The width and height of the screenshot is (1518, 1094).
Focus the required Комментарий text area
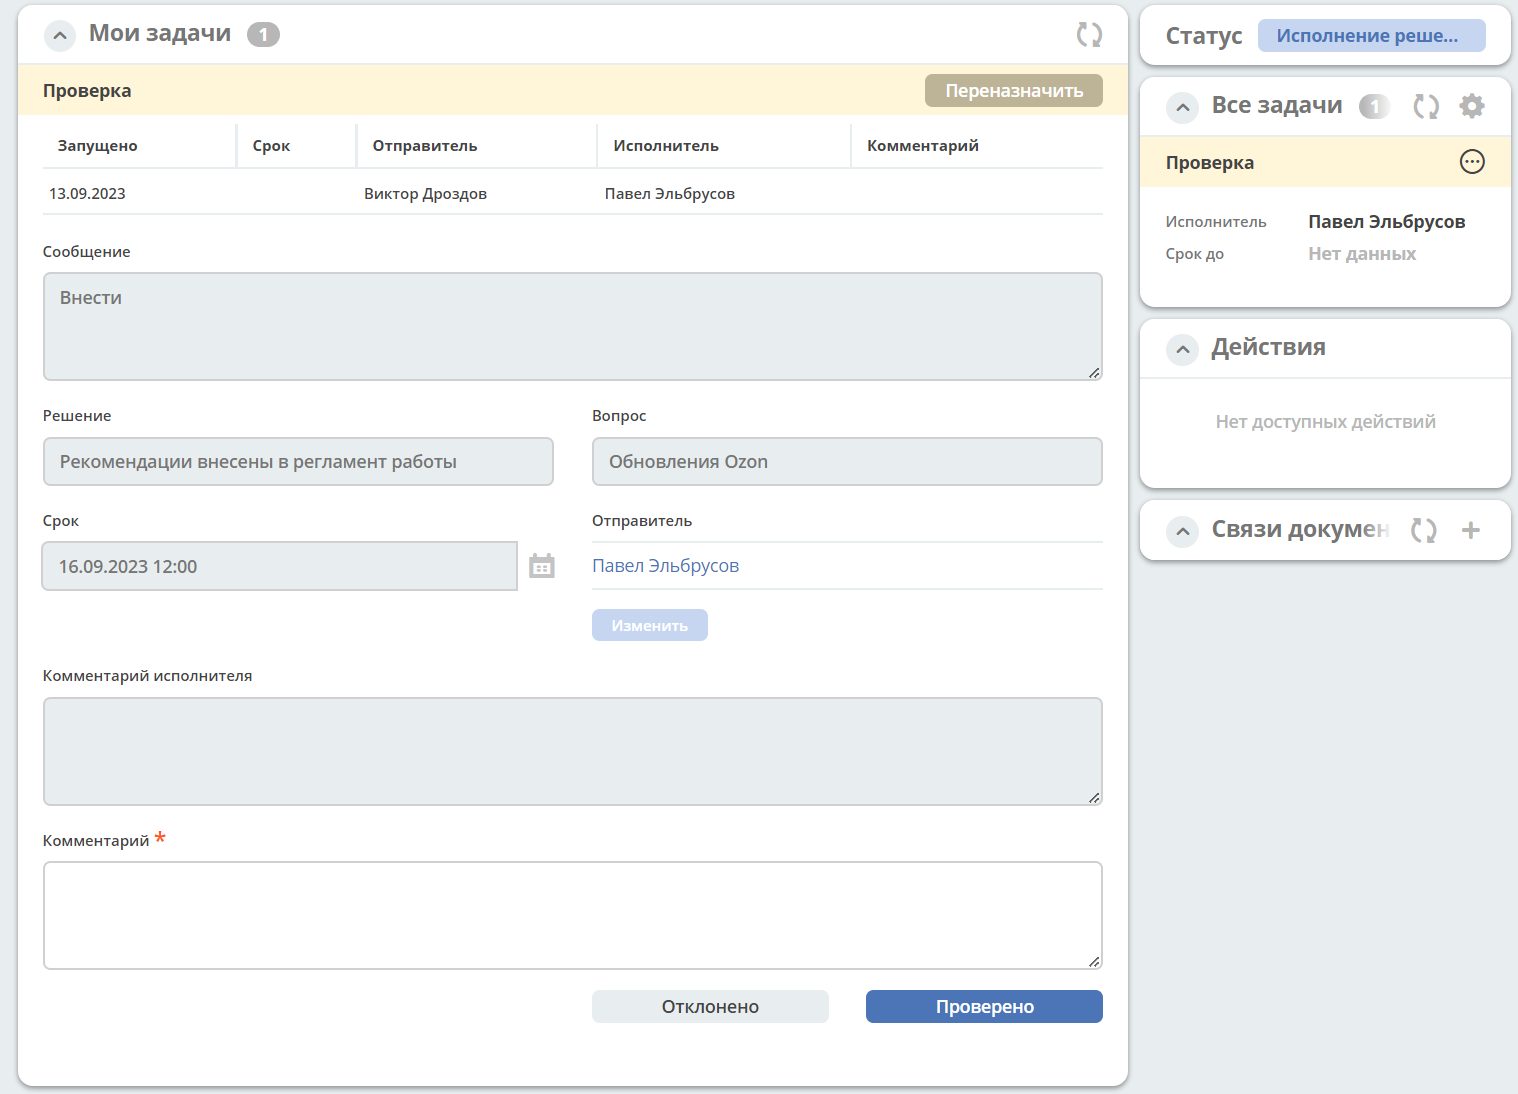573,915
